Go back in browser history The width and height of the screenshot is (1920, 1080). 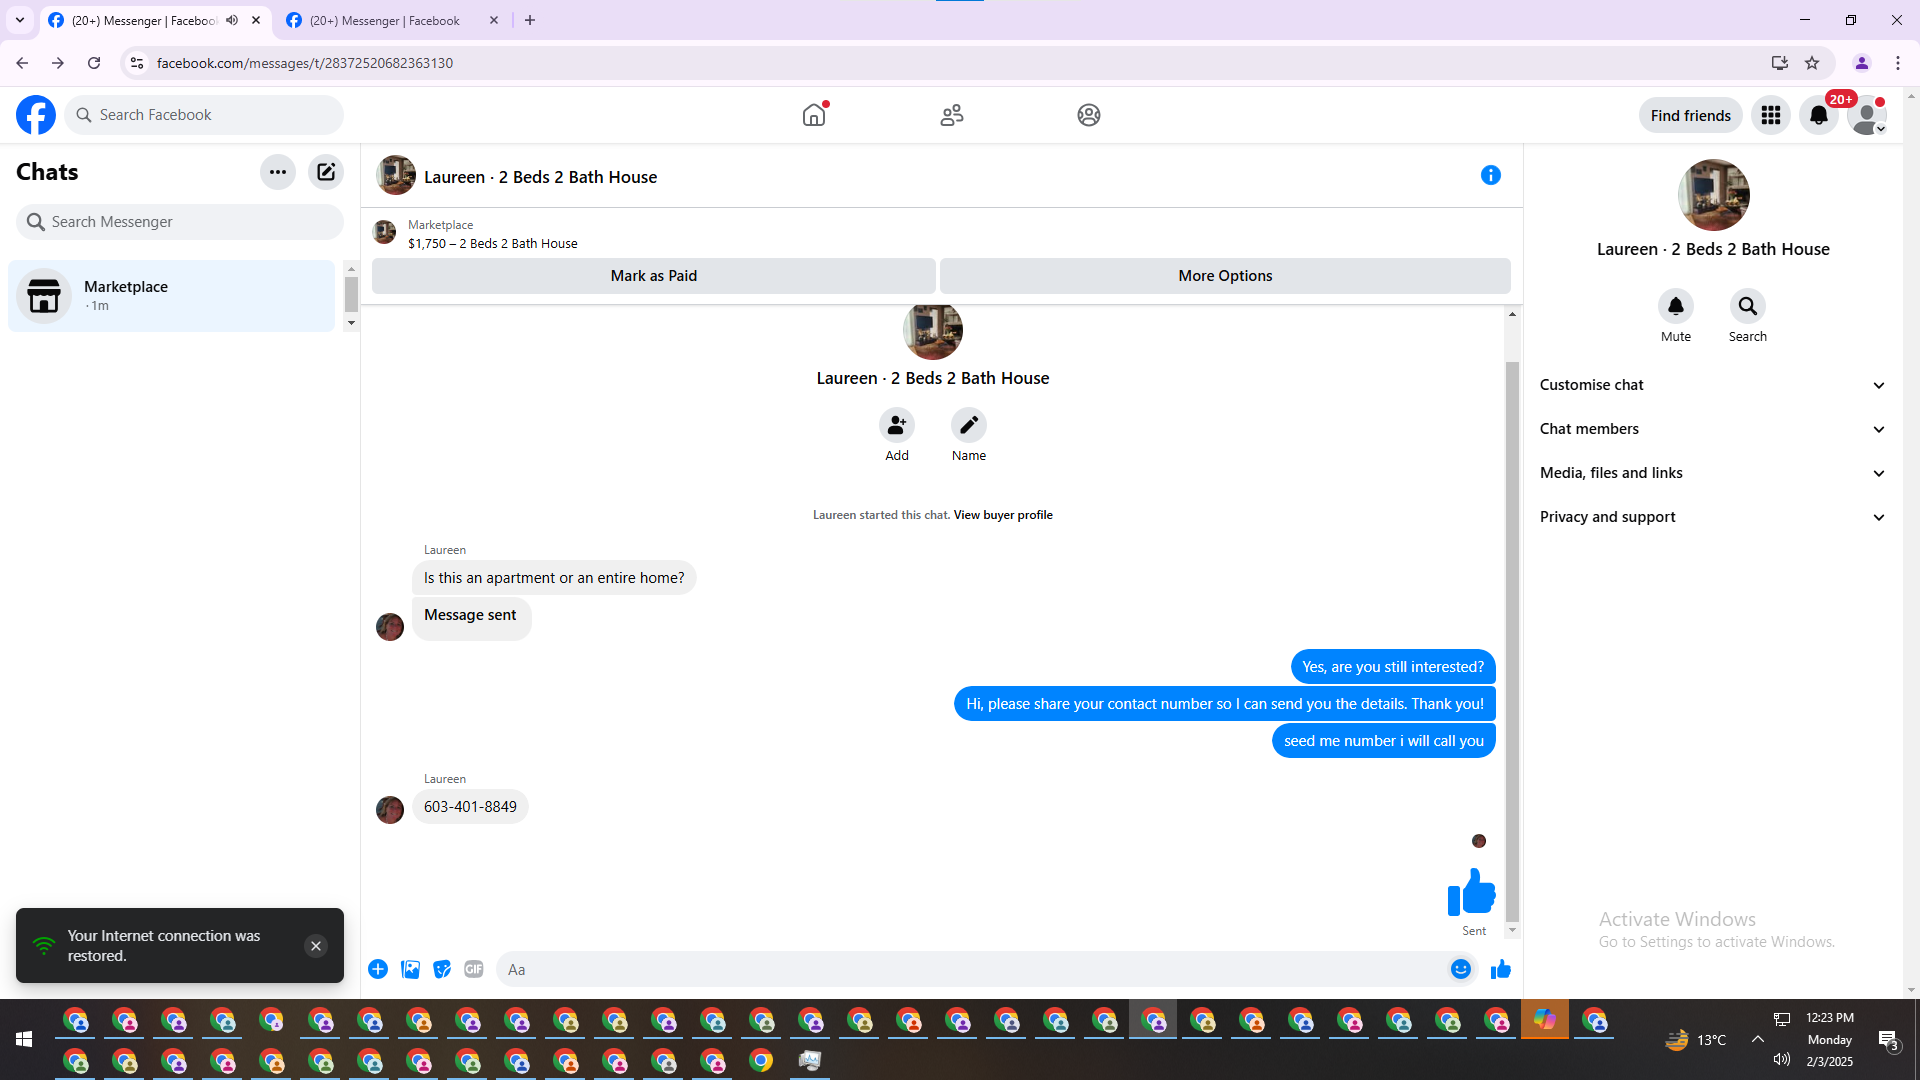(x=22, y=63)
